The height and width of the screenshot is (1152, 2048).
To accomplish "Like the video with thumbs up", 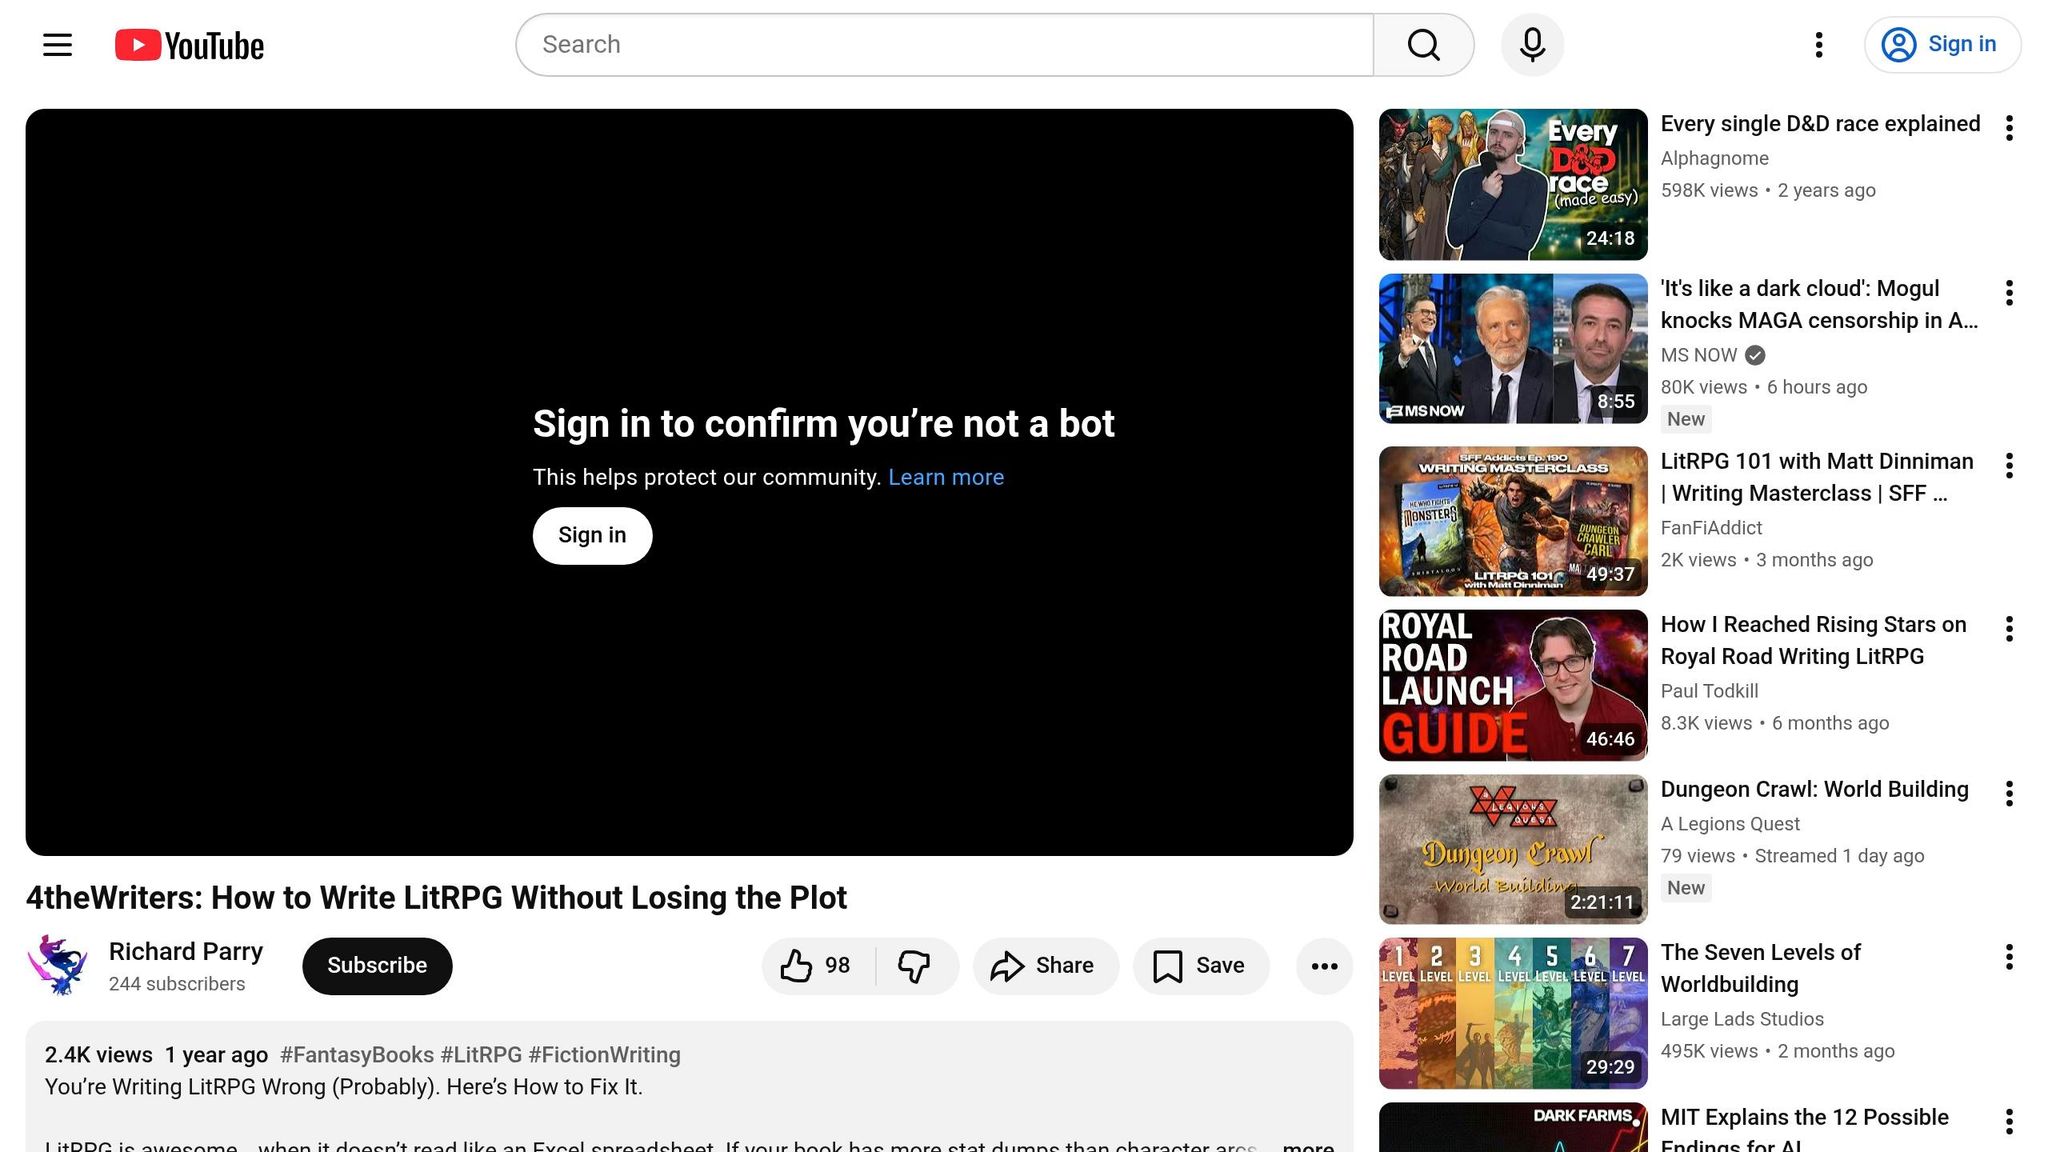I will coord(818,966).
